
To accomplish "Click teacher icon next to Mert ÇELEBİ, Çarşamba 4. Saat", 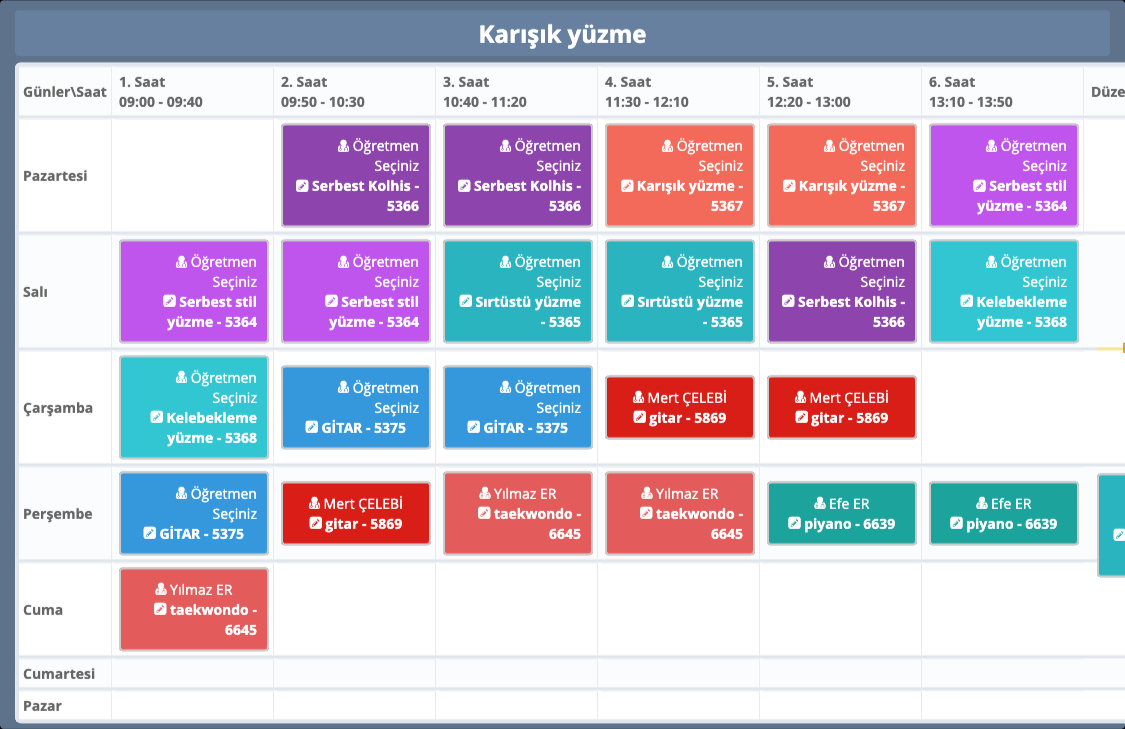I will coord(640,398).
